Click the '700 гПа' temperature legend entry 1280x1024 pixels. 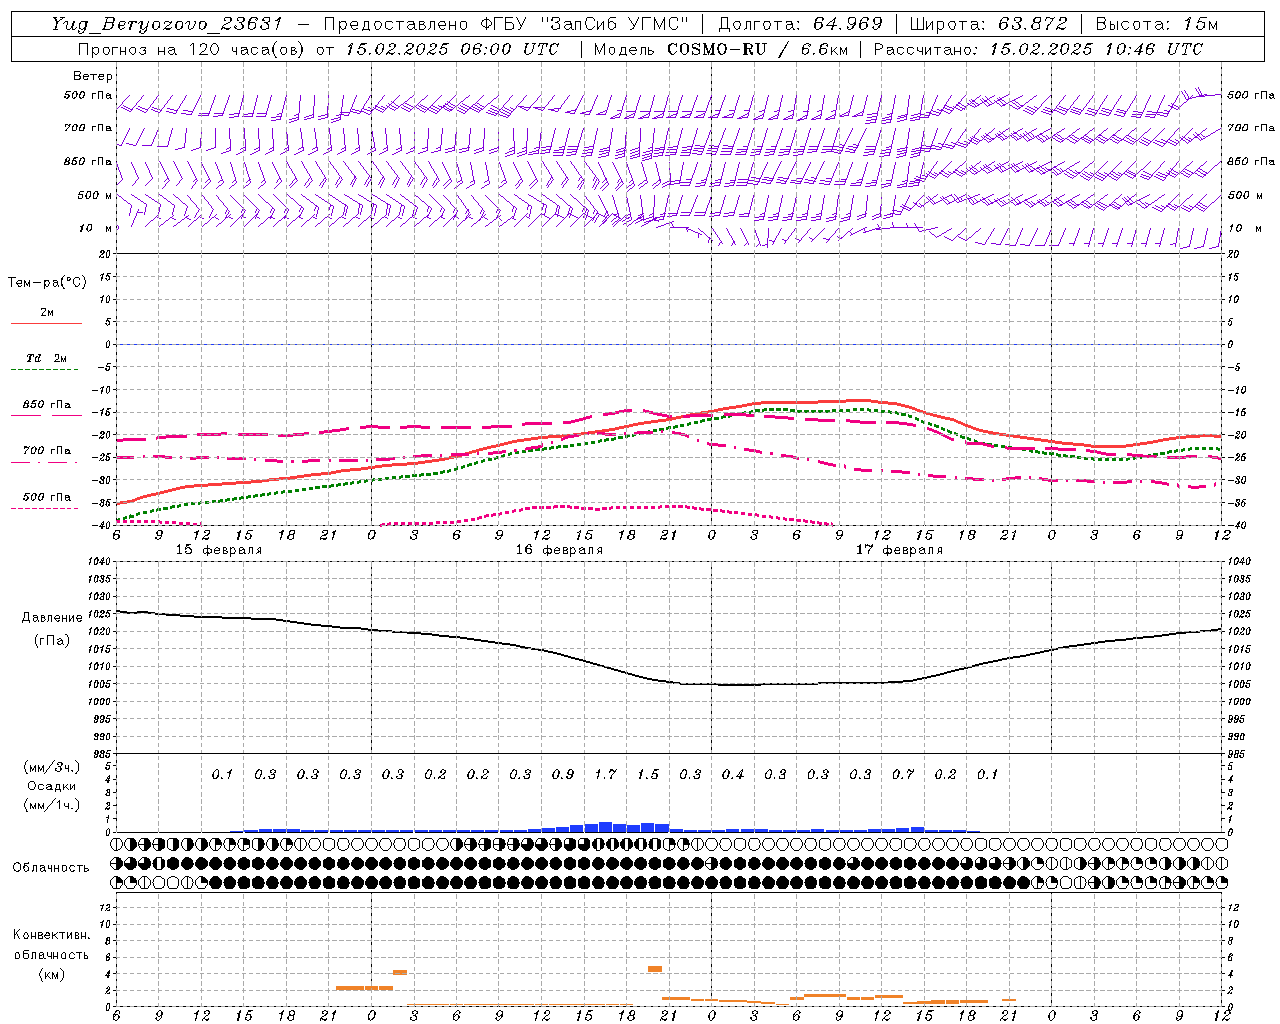[x=47, y=451]
